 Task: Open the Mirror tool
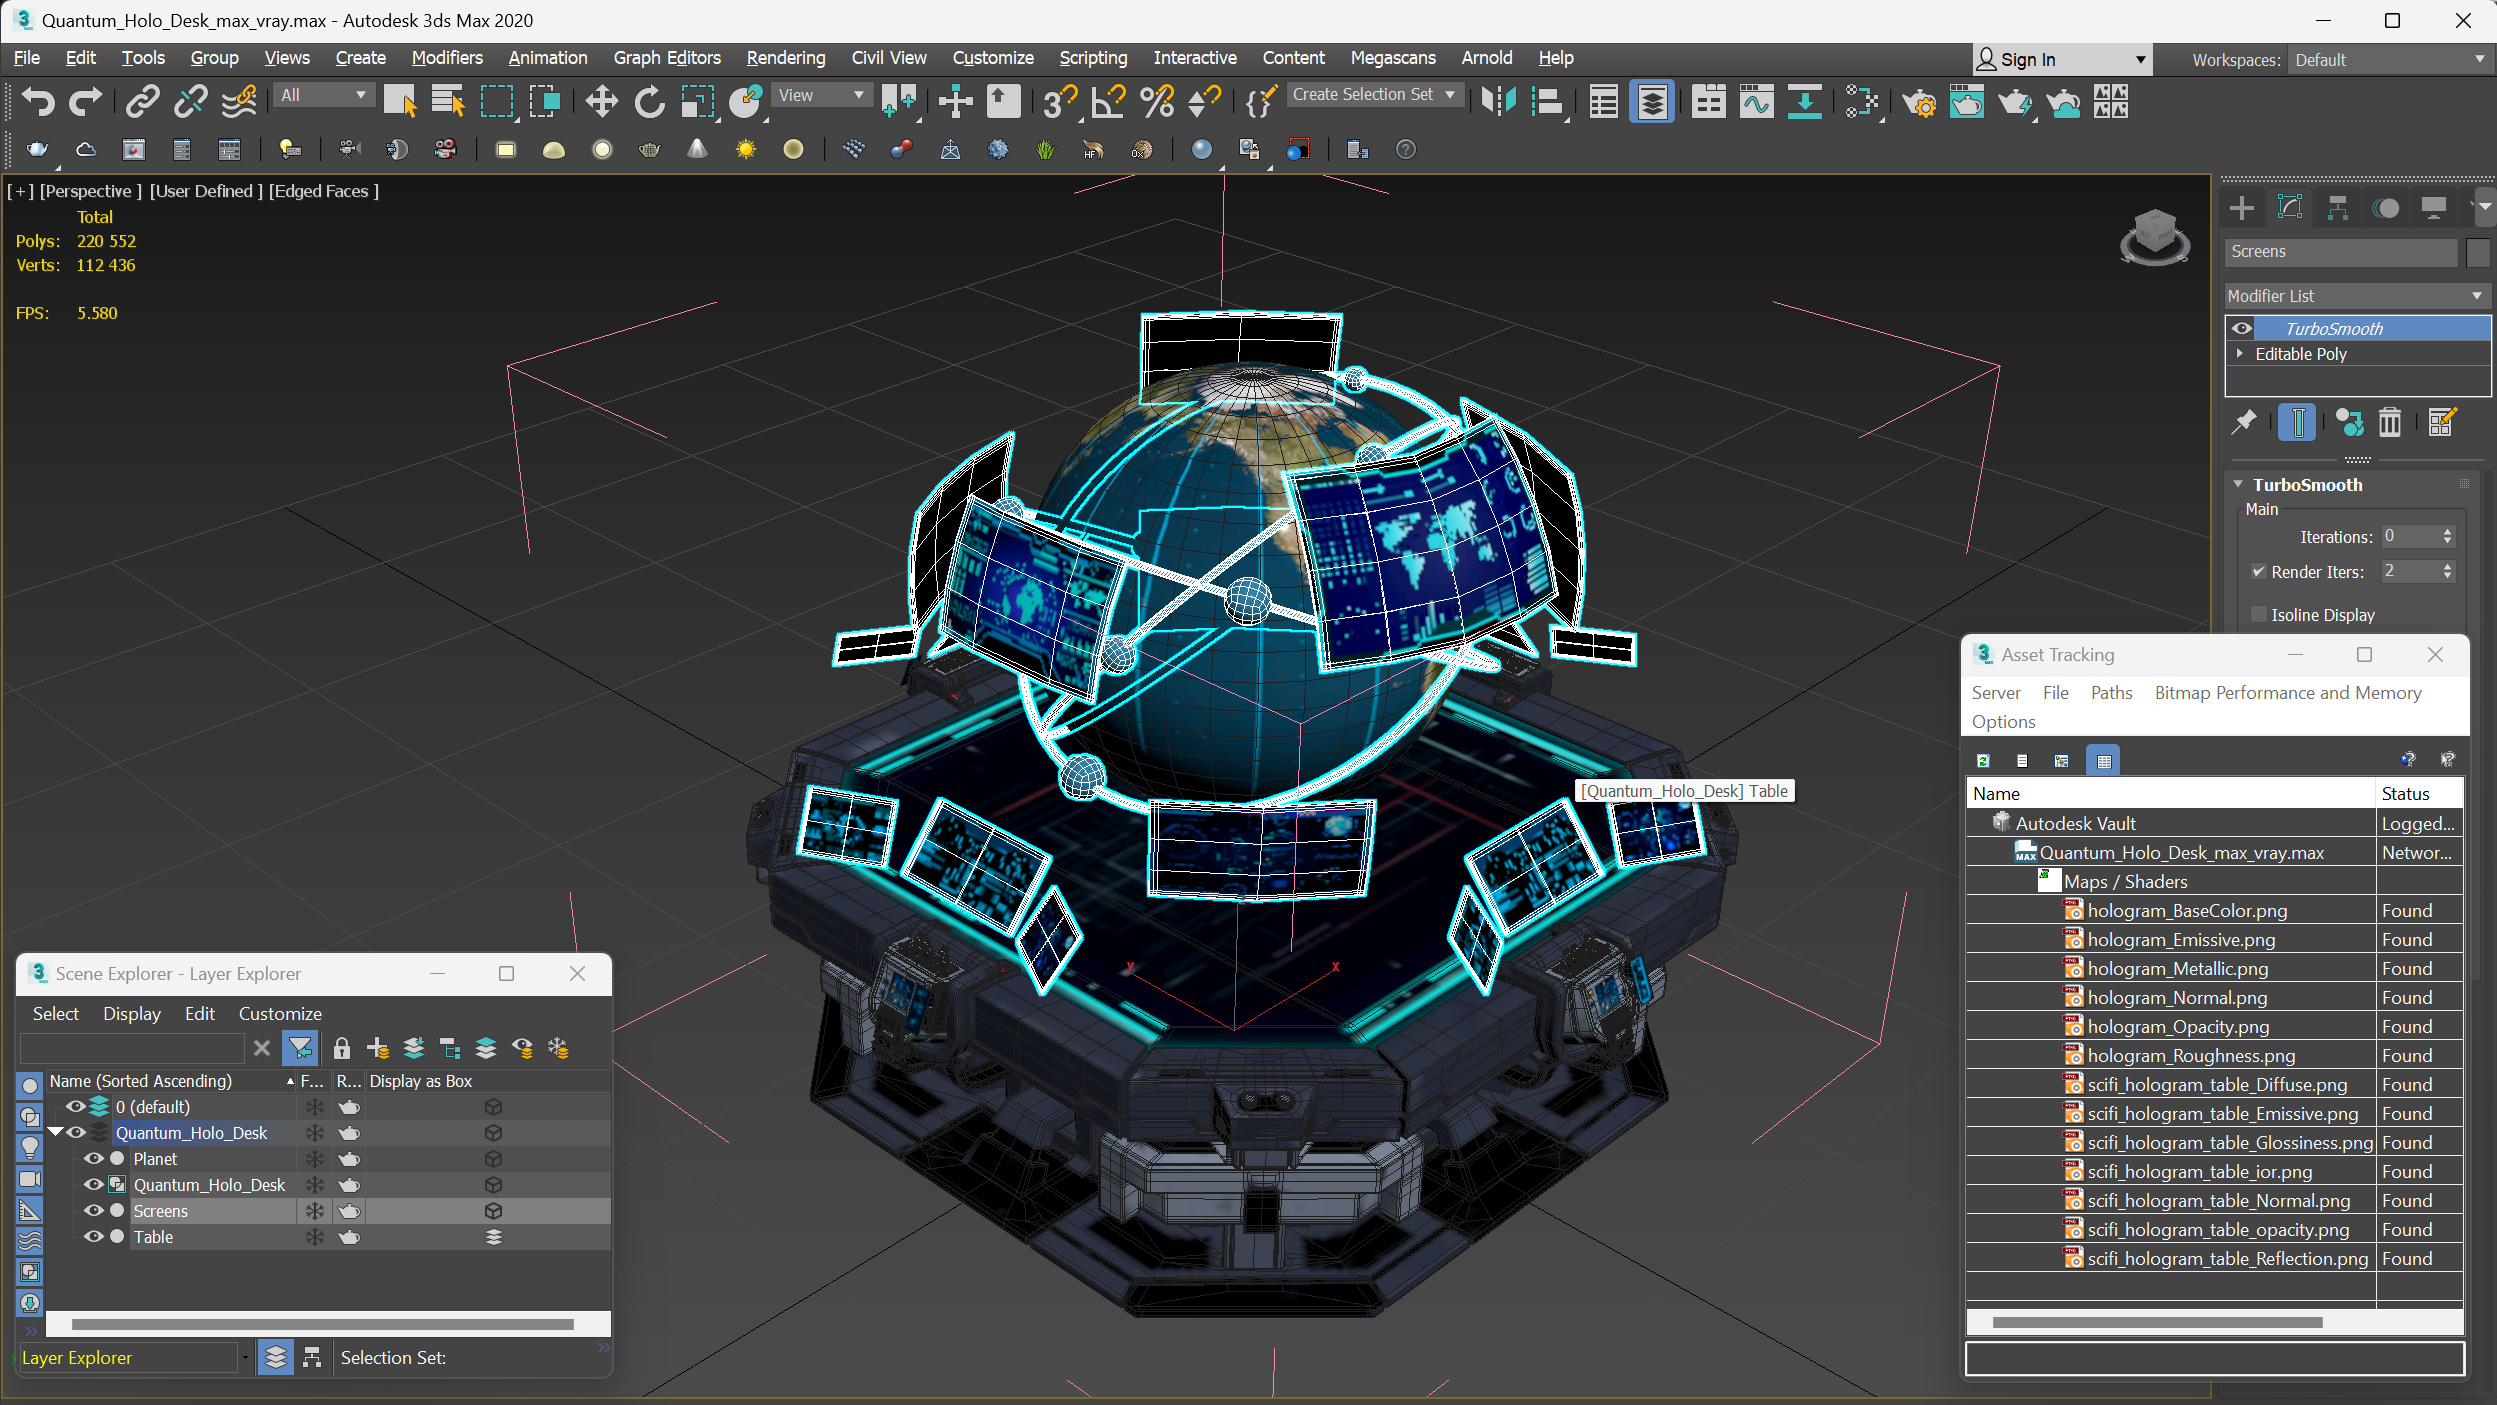(1498, 101)
